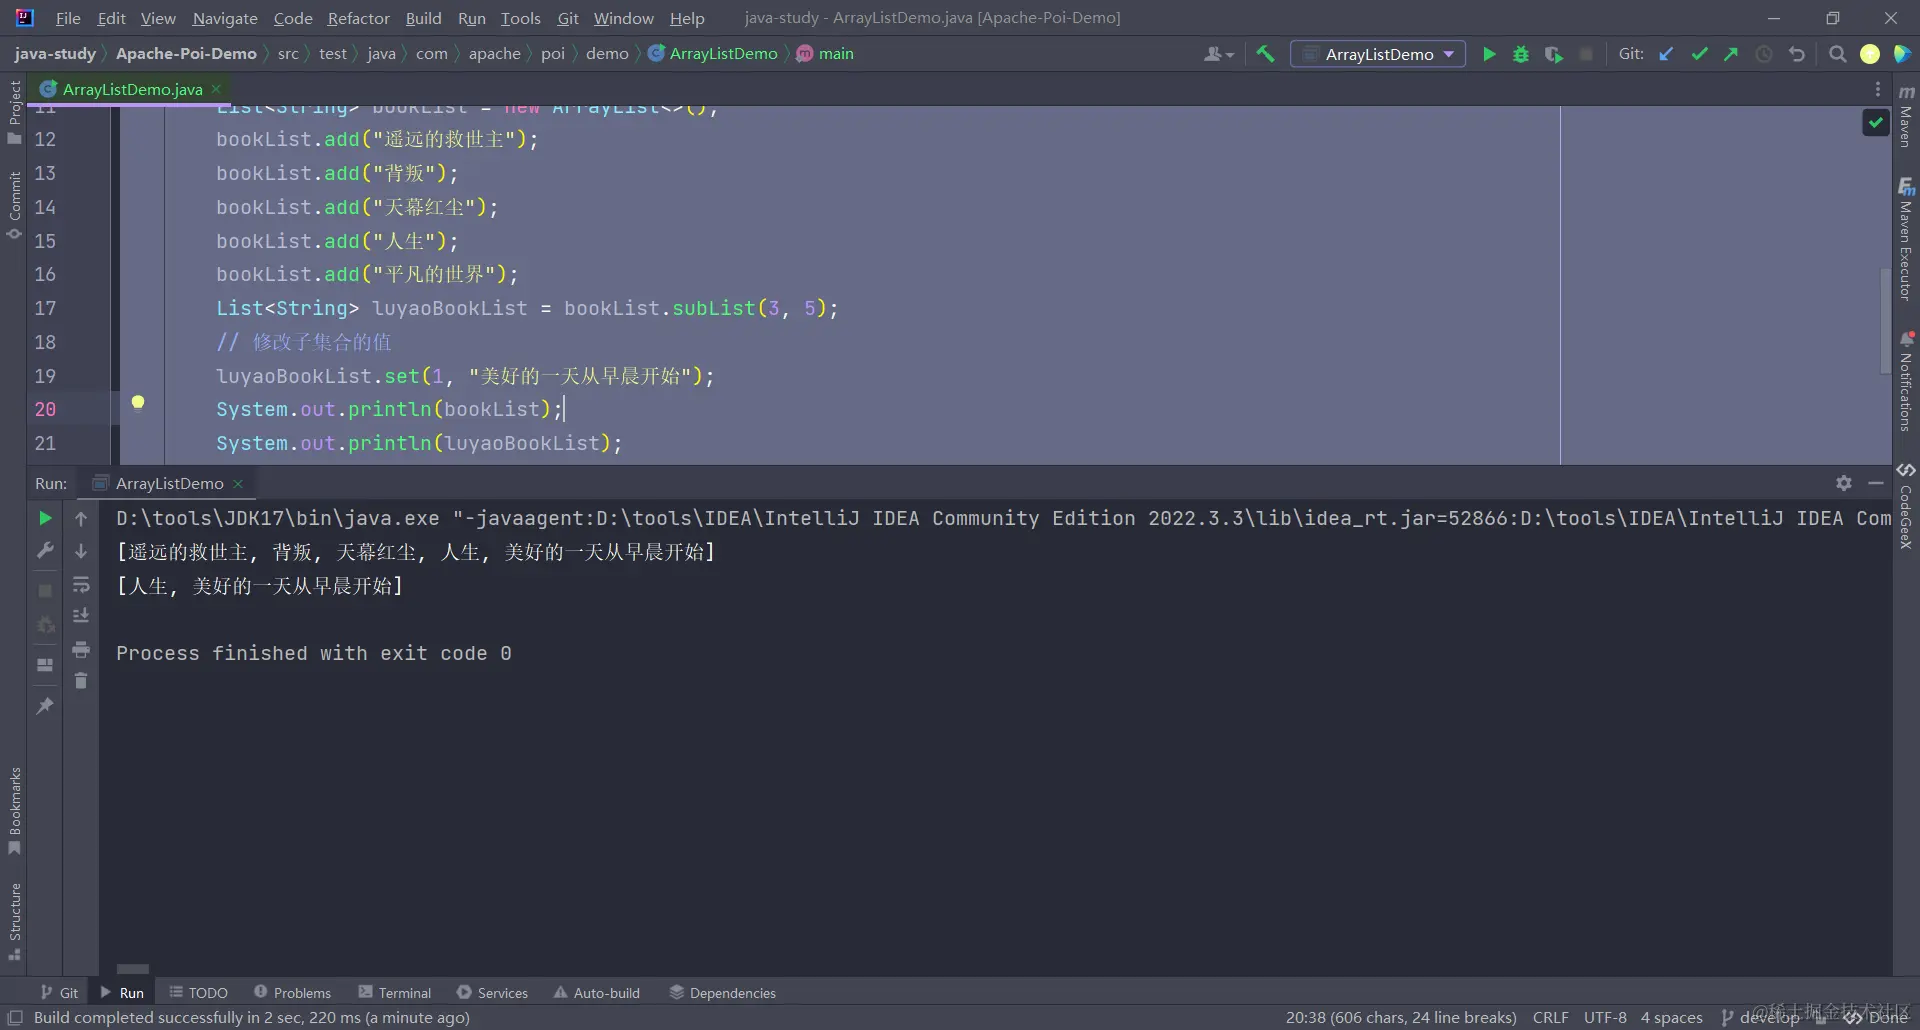Viewport: 1920px width, 1030px height.
Task: Close the ArrayListDemo.java editor tab
Action: [216, 89]
